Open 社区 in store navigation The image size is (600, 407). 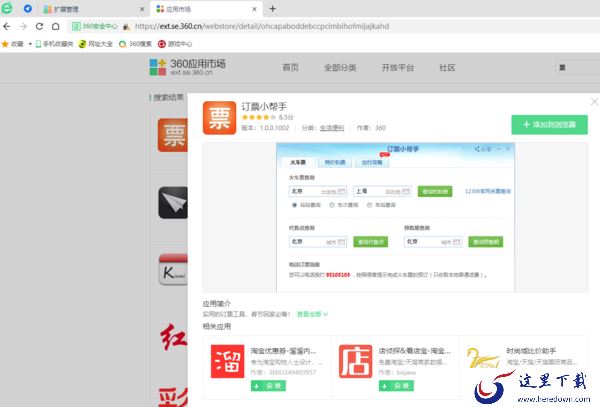(x=447, y=68)
